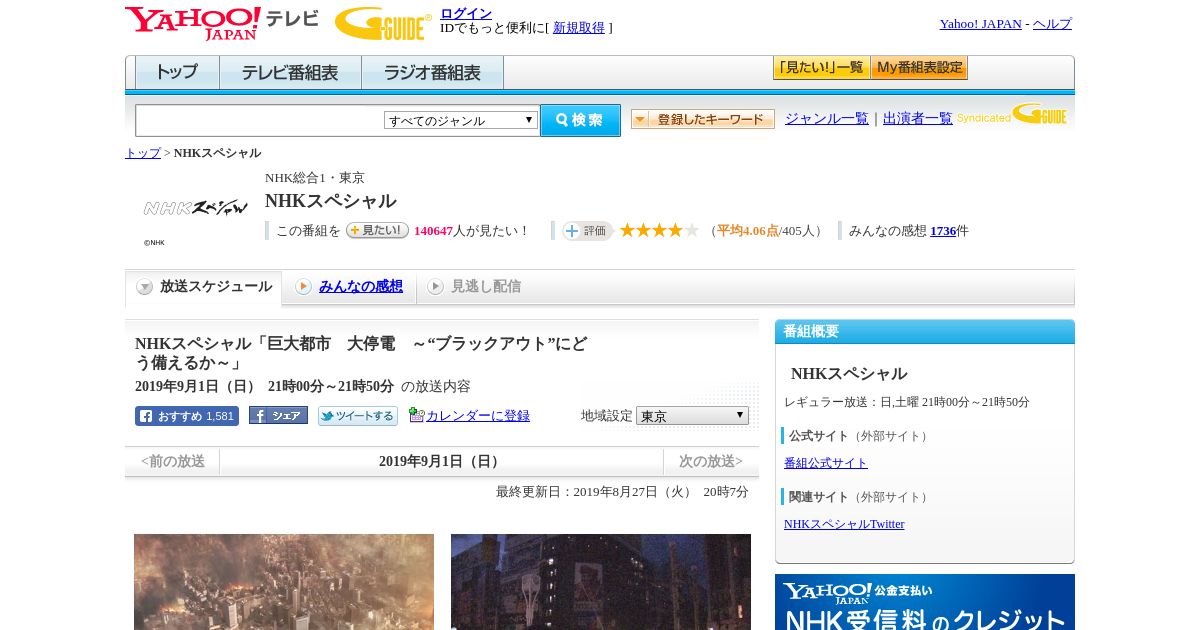Add program with 見たい! plus button

377,230
